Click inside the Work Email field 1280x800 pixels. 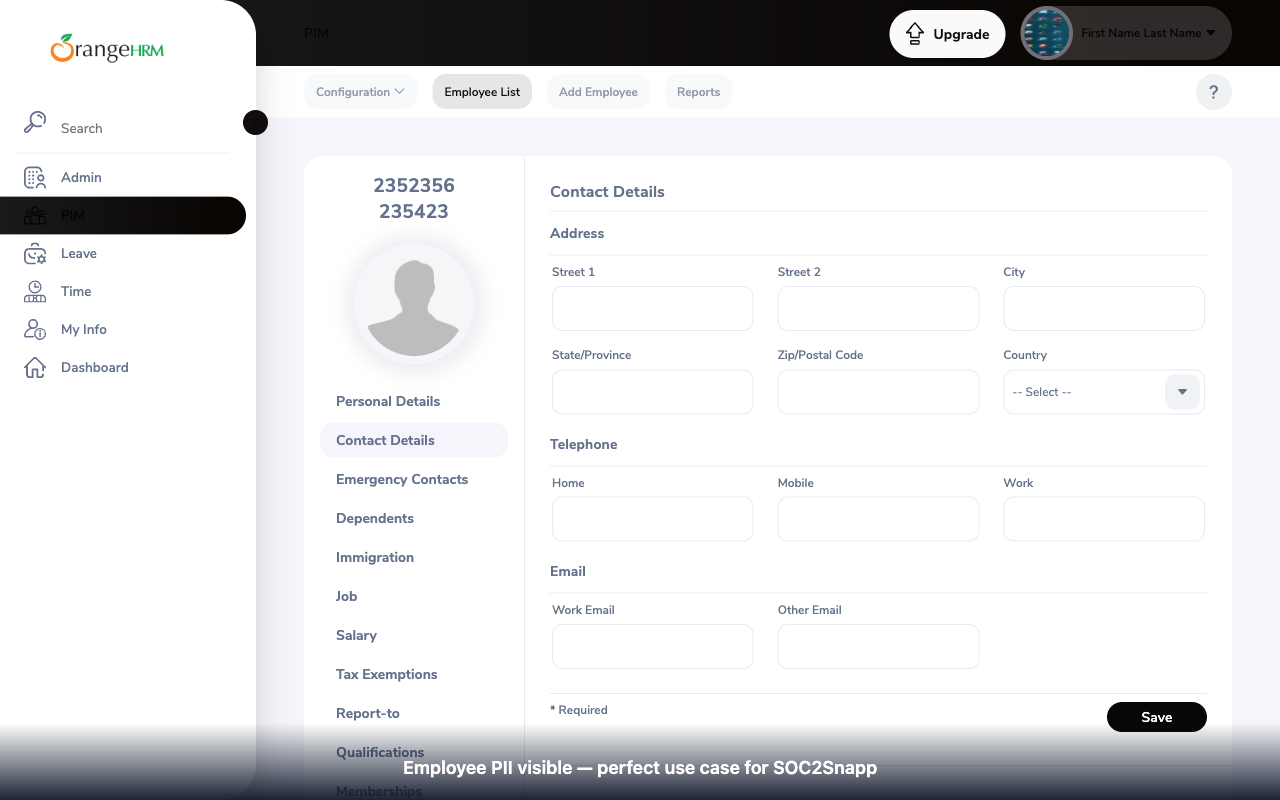click(x=652, y=646)
